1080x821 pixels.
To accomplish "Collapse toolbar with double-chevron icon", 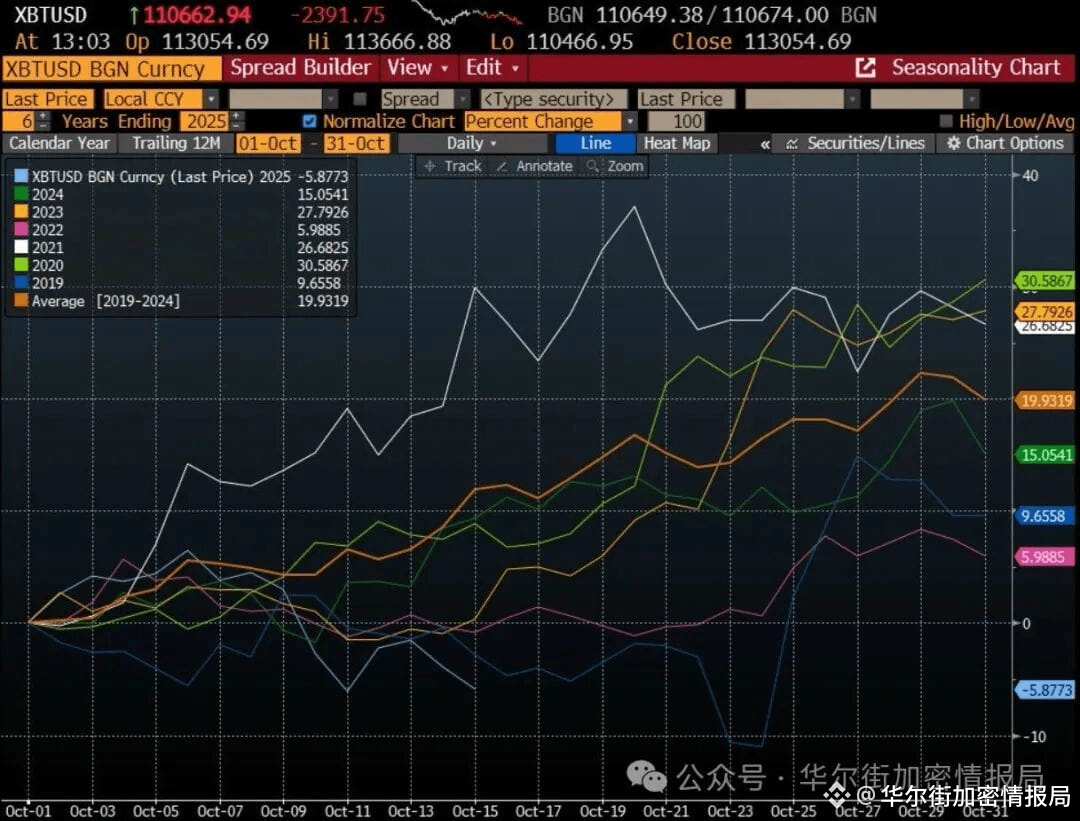I will pos(765,144).
